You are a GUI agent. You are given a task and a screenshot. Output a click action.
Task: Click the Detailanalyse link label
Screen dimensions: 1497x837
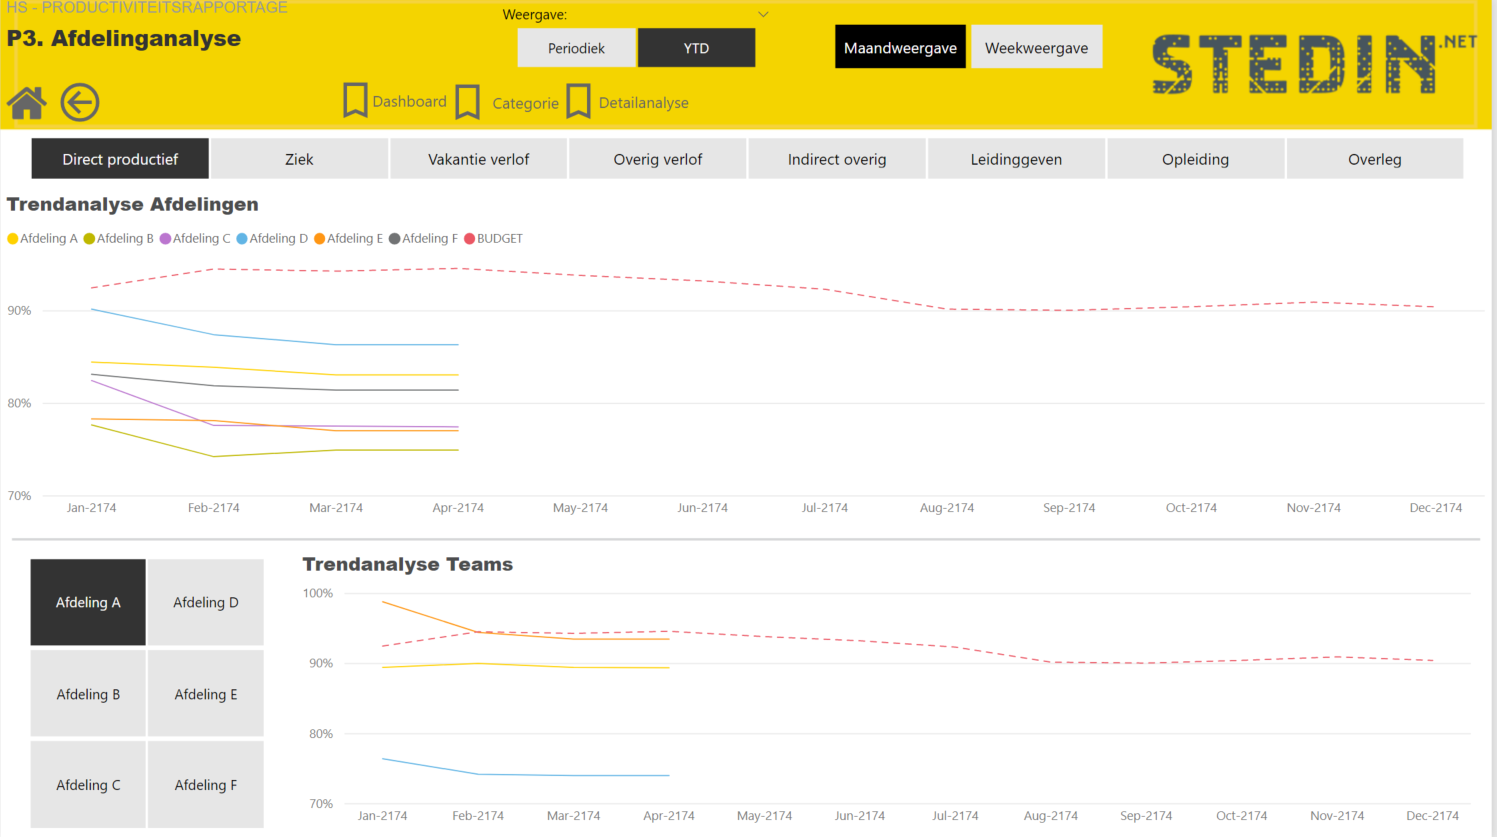point(643,103)
